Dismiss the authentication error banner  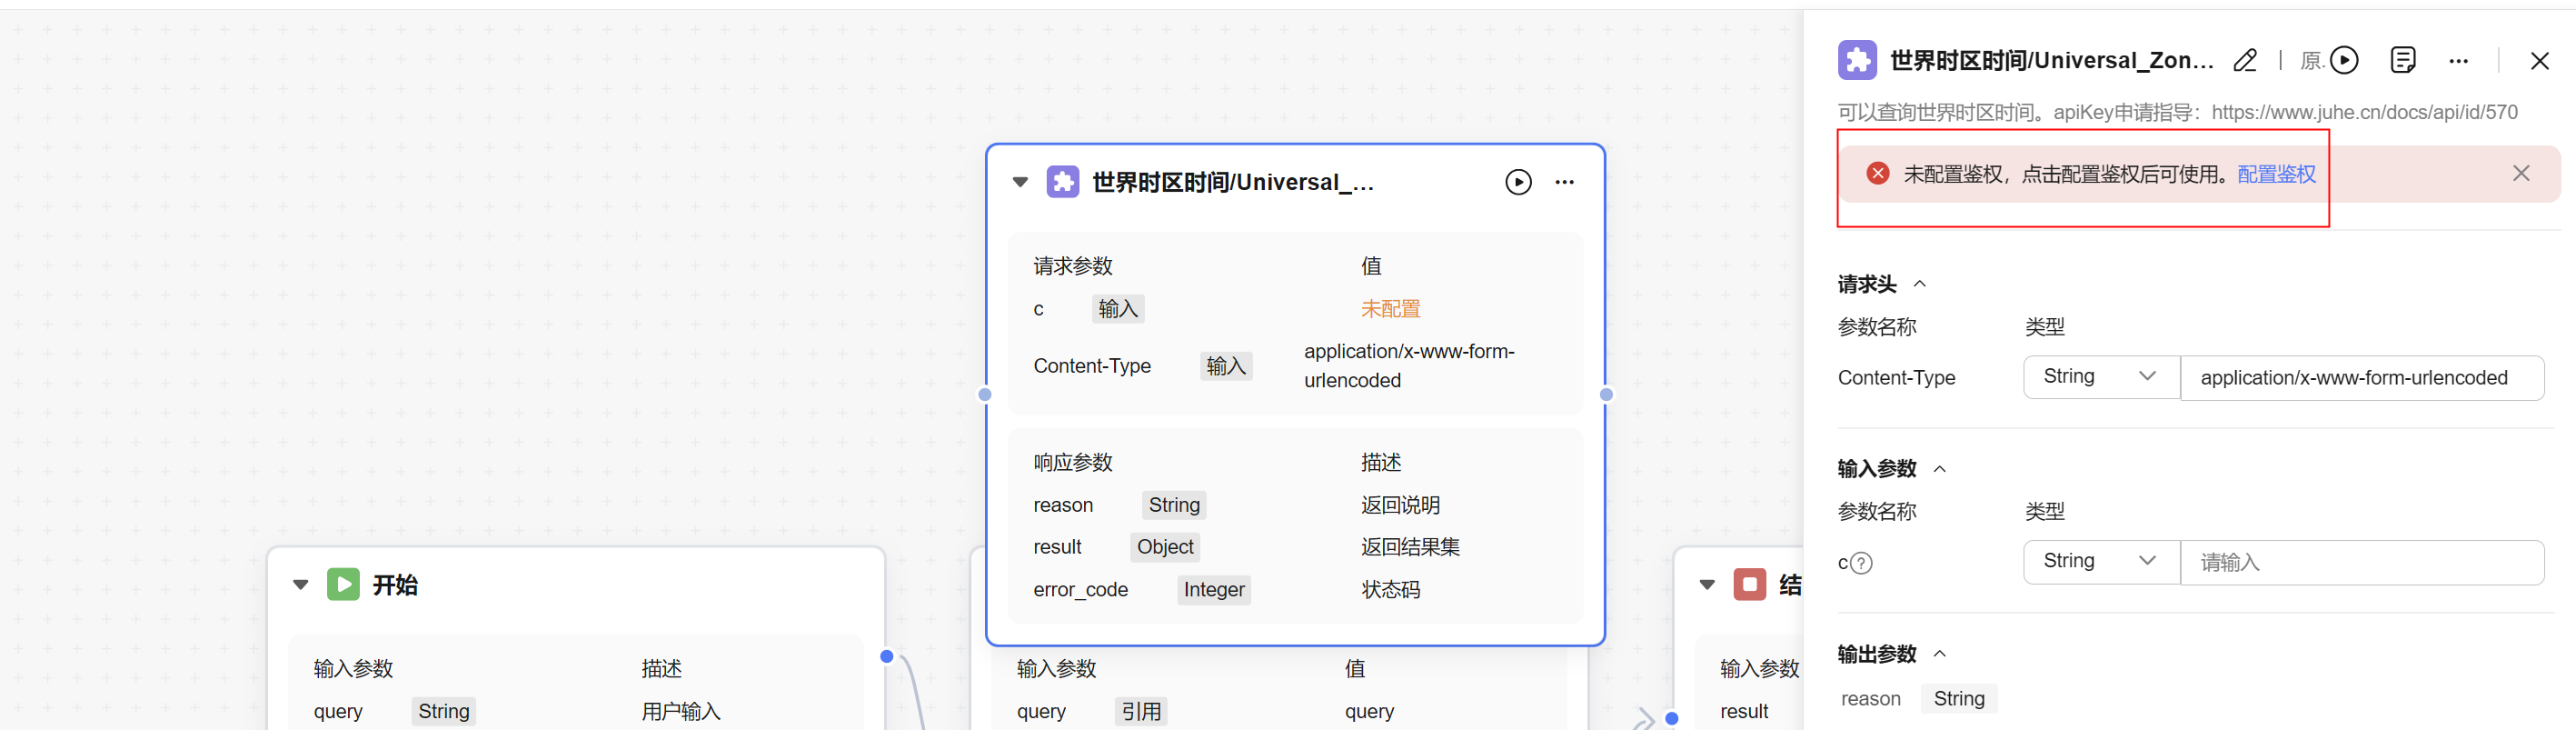point(2521,174)
